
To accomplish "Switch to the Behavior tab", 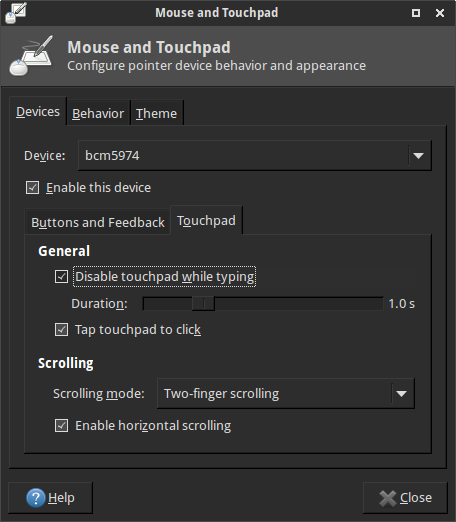I will coord(98,113).
